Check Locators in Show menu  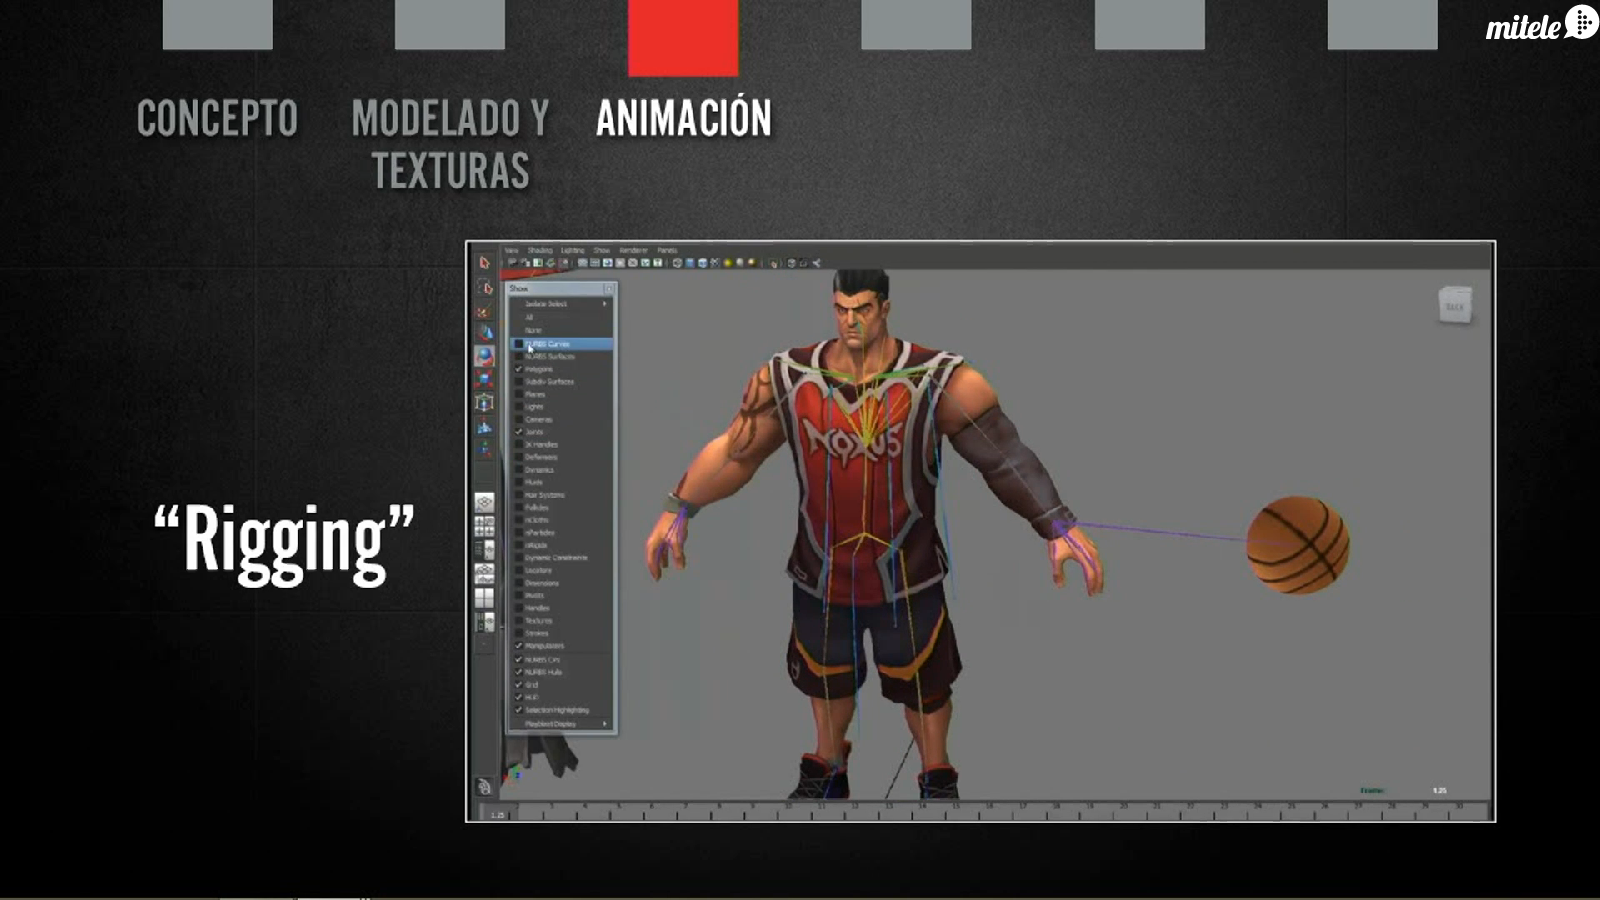561,570
